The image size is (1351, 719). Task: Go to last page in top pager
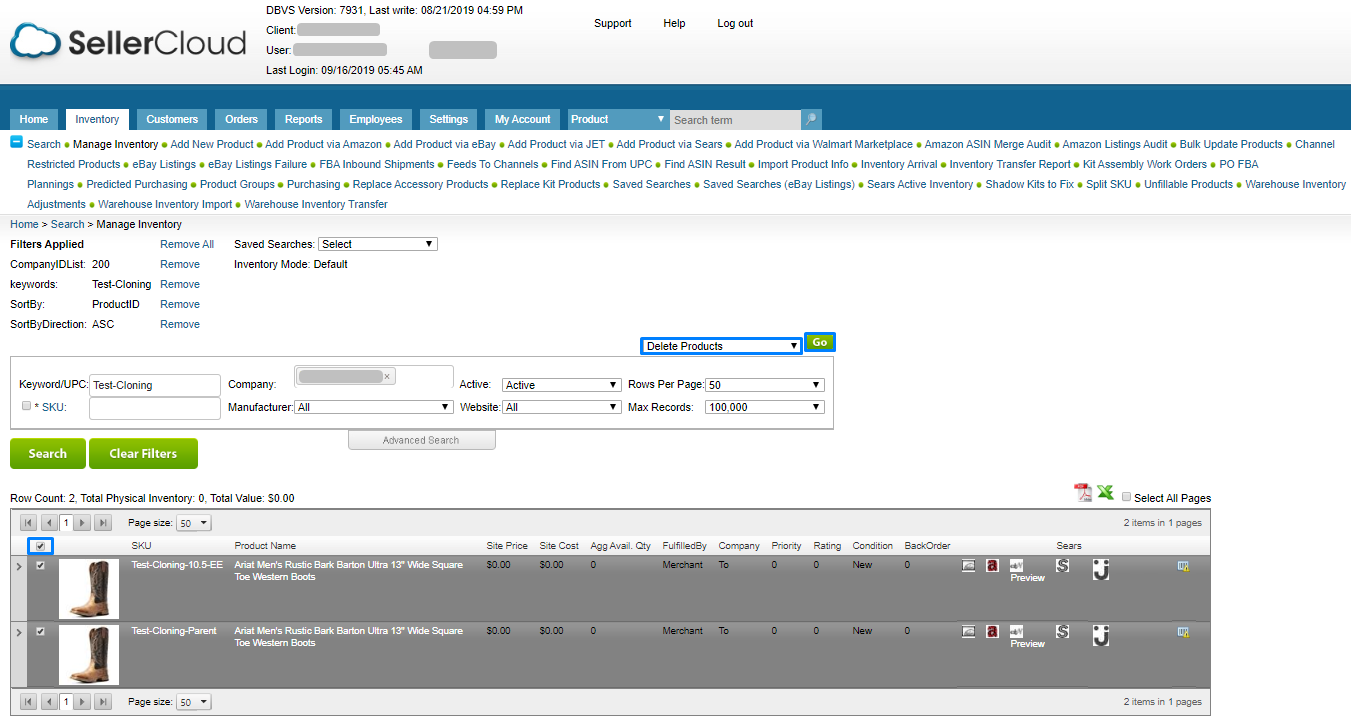pos(103,523)
